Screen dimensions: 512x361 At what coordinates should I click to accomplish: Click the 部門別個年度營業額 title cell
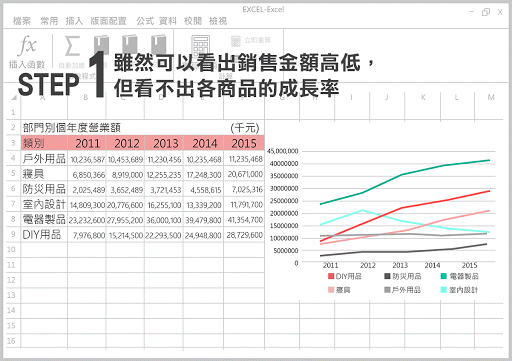(x=72, y=128)
